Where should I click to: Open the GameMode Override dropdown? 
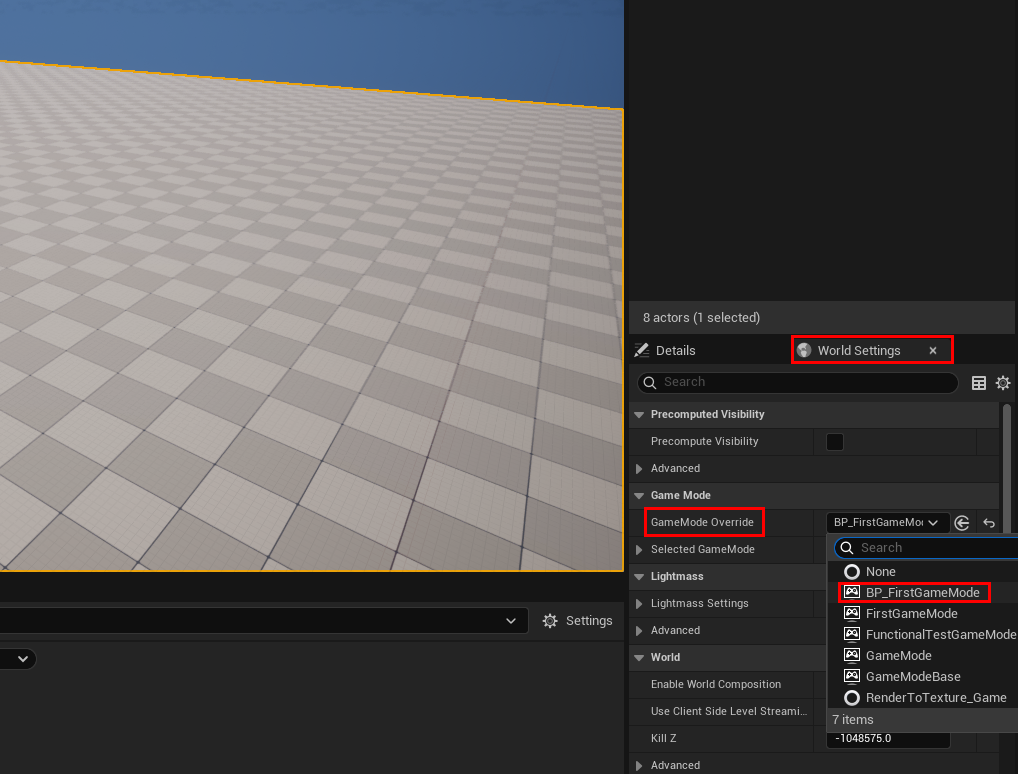(888, 523)
